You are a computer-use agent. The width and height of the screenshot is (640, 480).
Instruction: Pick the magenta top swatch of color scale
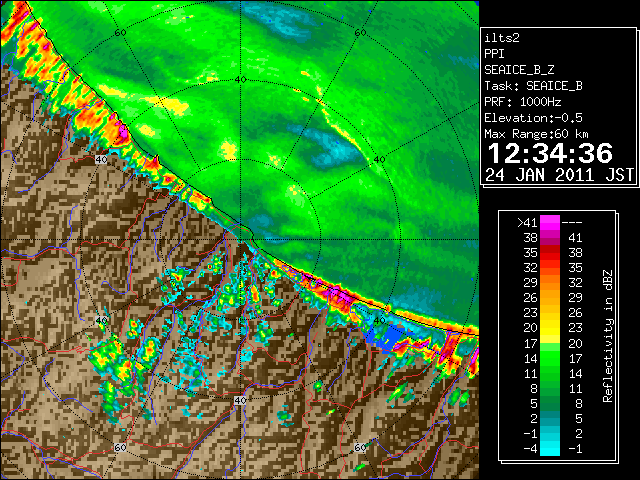550,222
